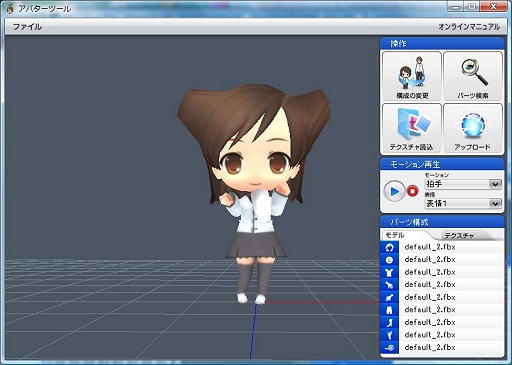This screenshot has height=365, width=512.
Task: Collapse the 操作 panel header
Action: point(442,43)
